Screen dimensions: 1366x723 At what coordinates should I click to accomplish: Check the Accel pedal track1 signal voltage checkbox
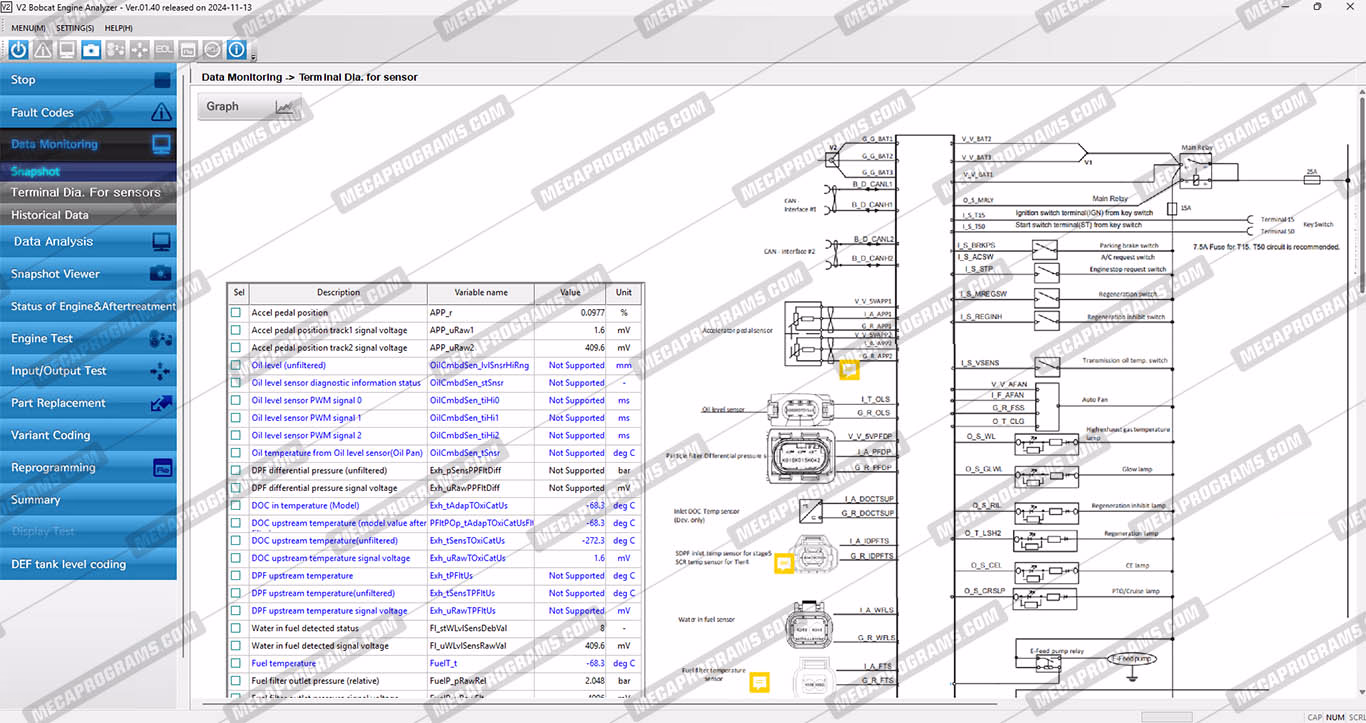coord(237,330)
